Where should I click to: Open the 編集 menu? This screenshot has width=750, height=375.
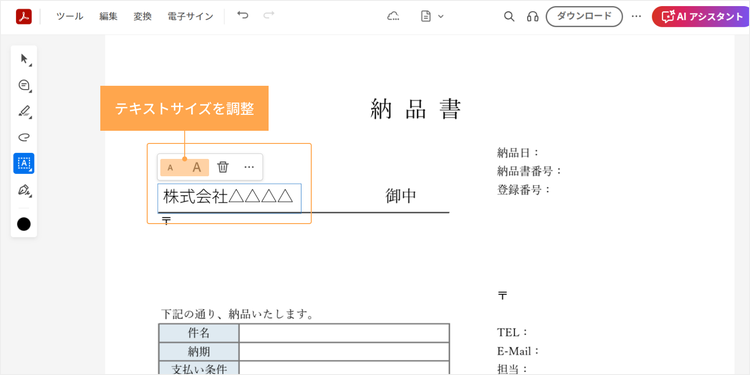click(109, 17)
